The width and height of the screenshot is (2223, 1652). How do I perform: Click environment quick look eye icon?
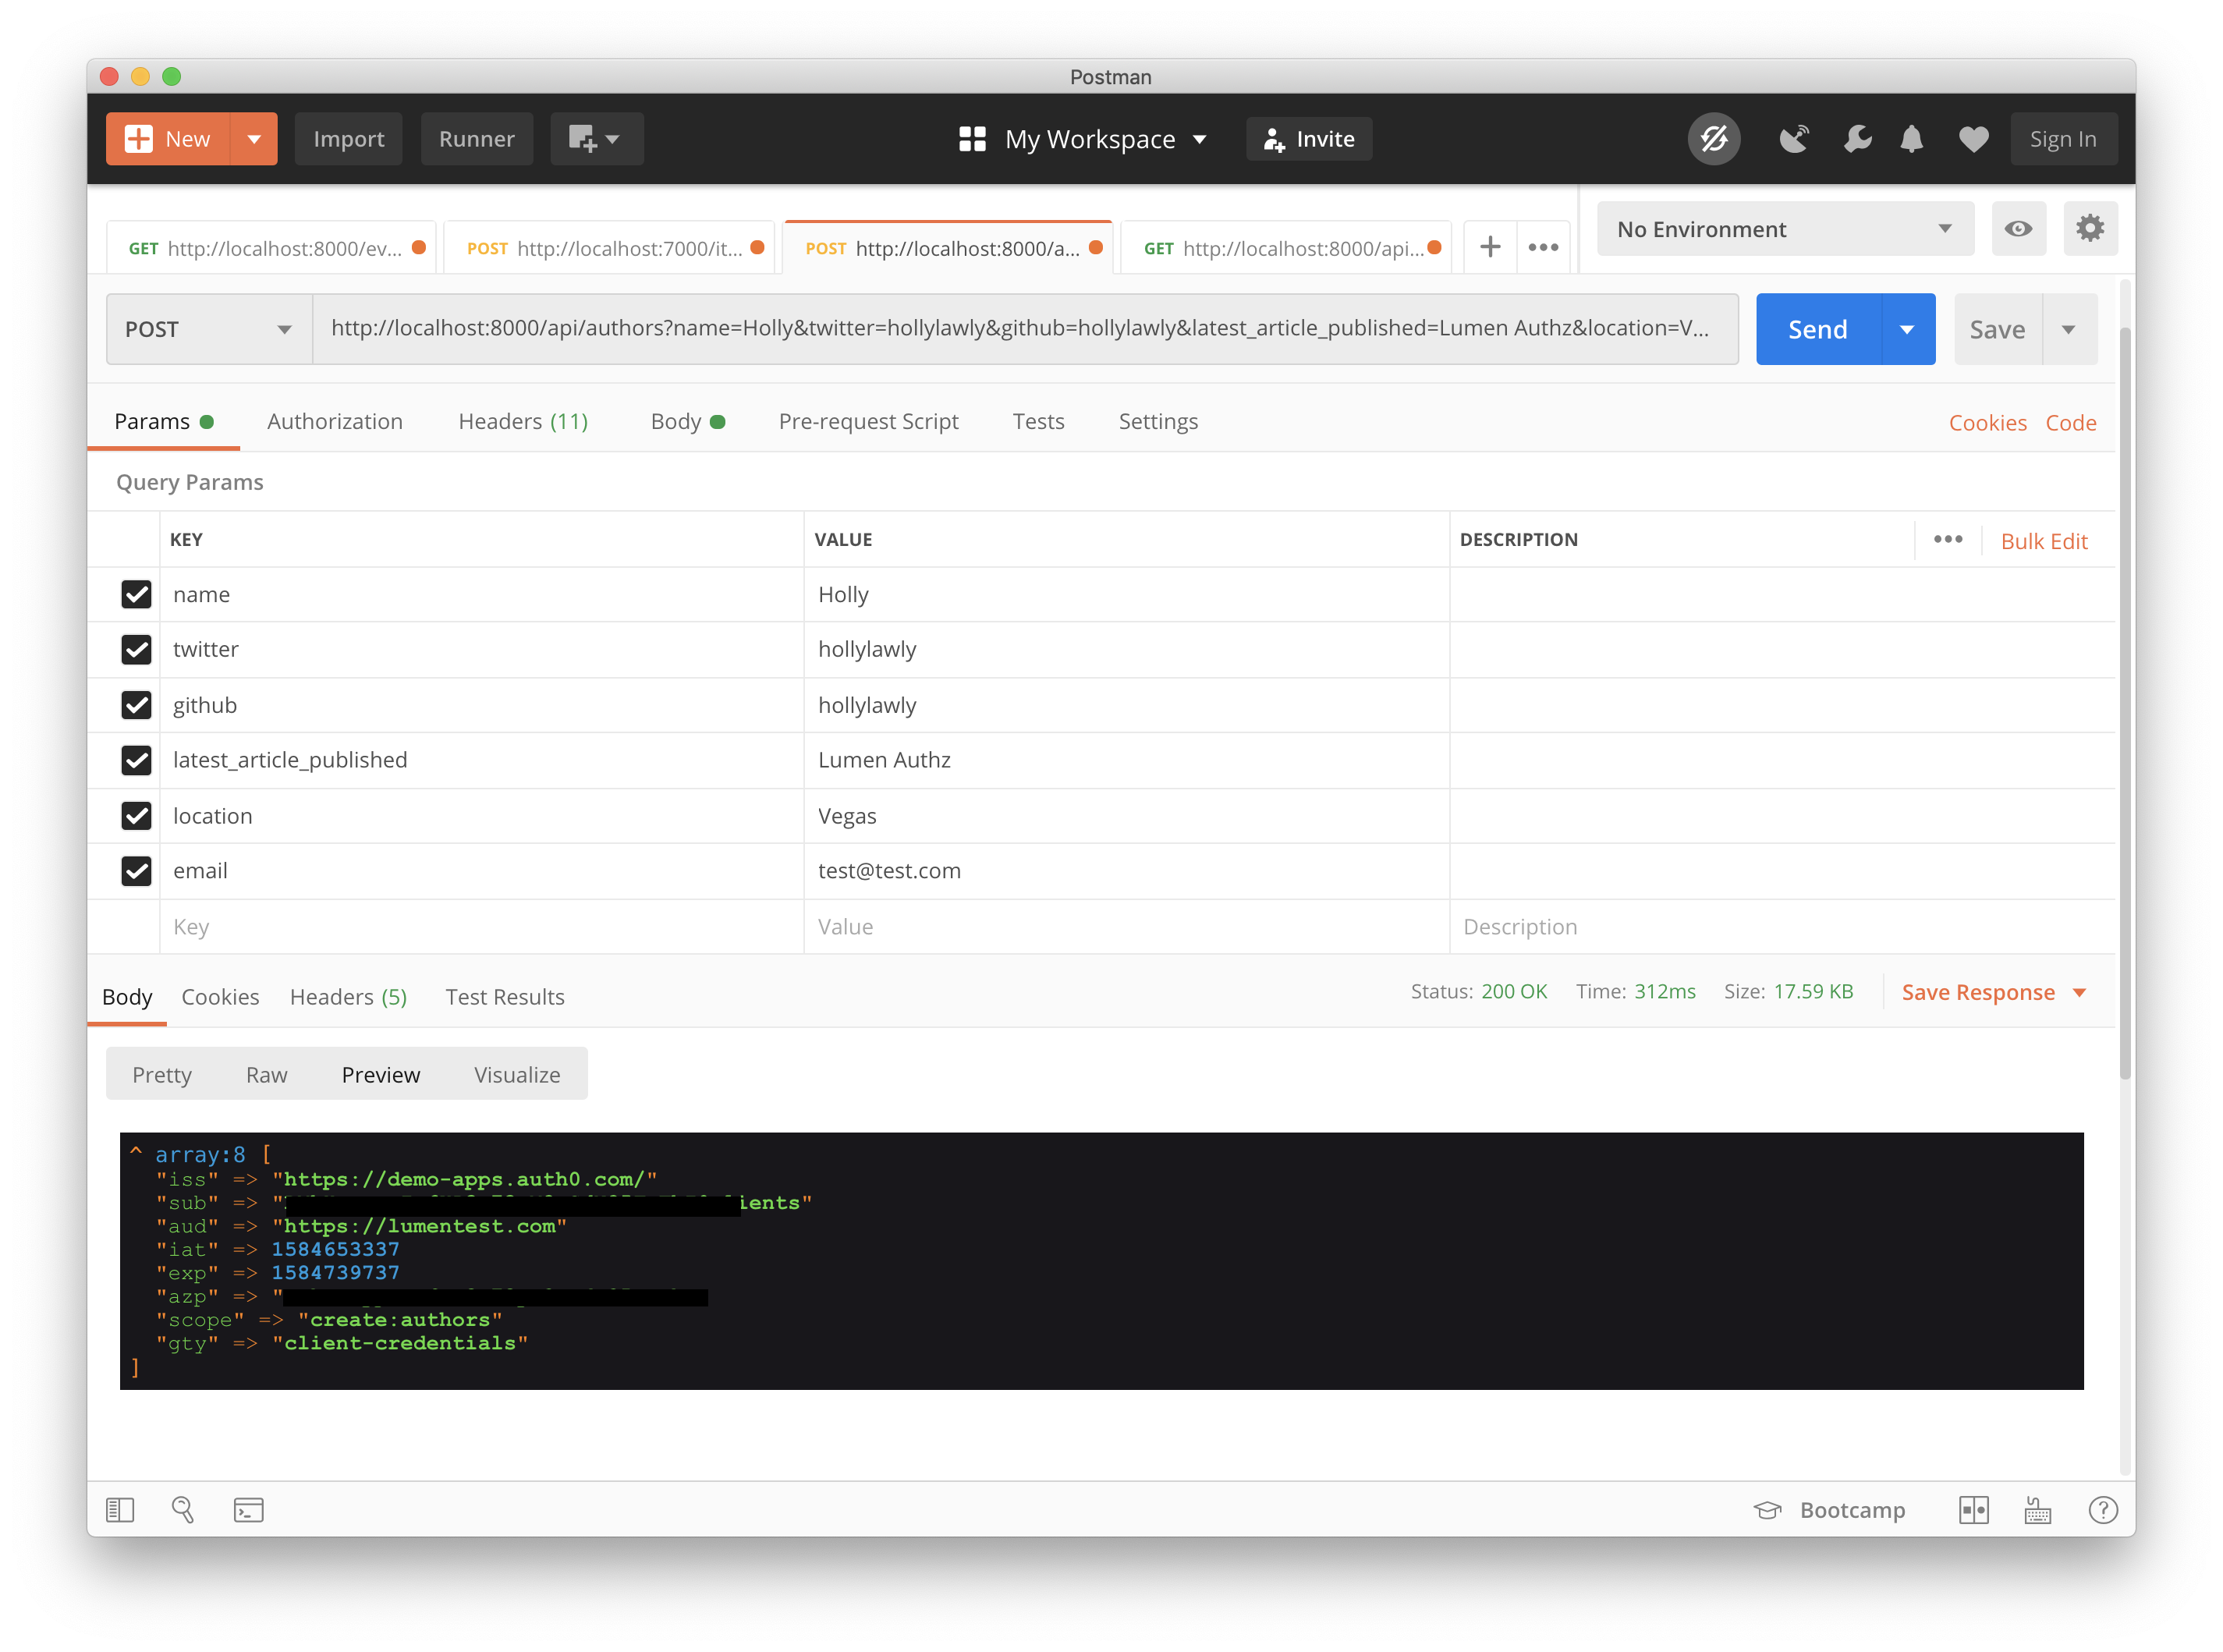click(2017, 229)
